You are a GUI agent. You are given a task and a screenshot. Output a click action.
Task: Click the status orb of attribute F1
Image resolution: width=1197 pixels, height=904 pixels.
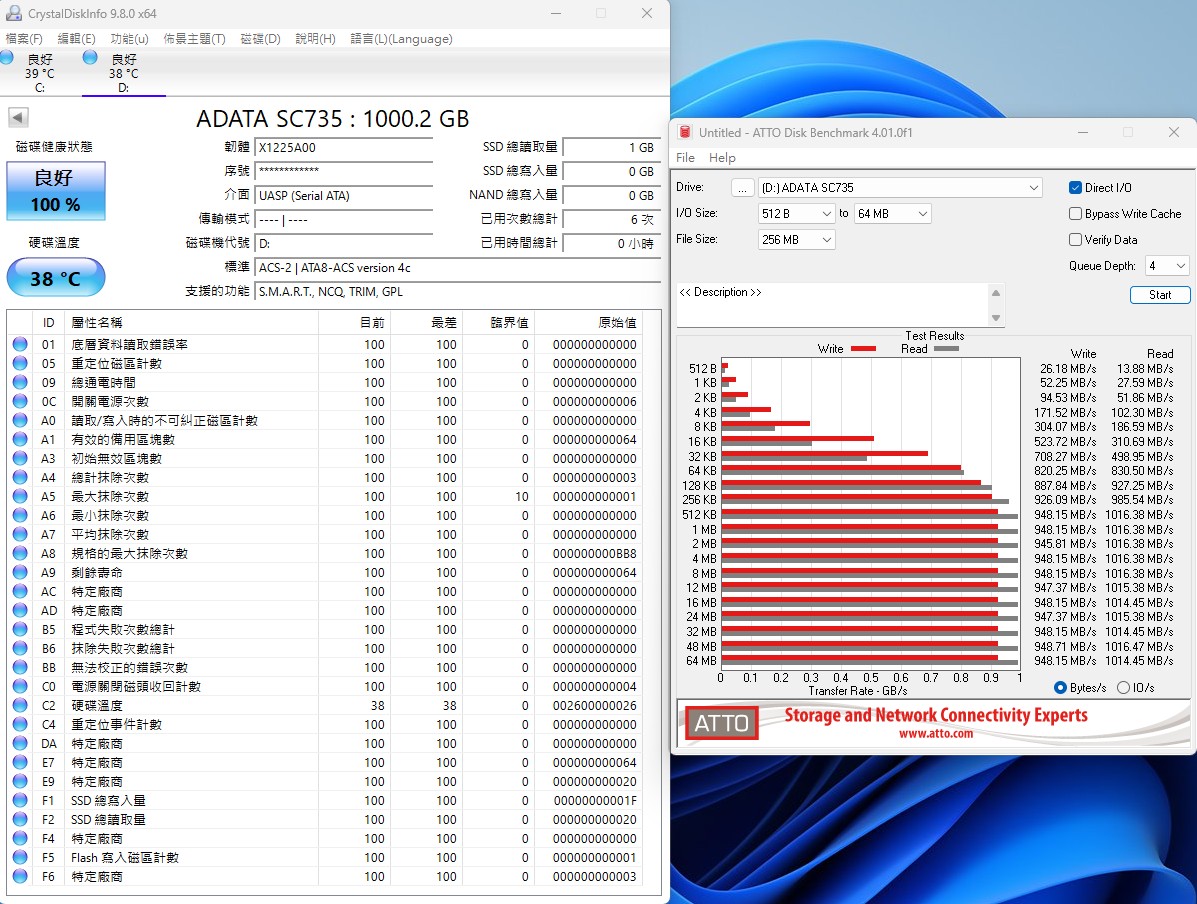coord(20,800)
